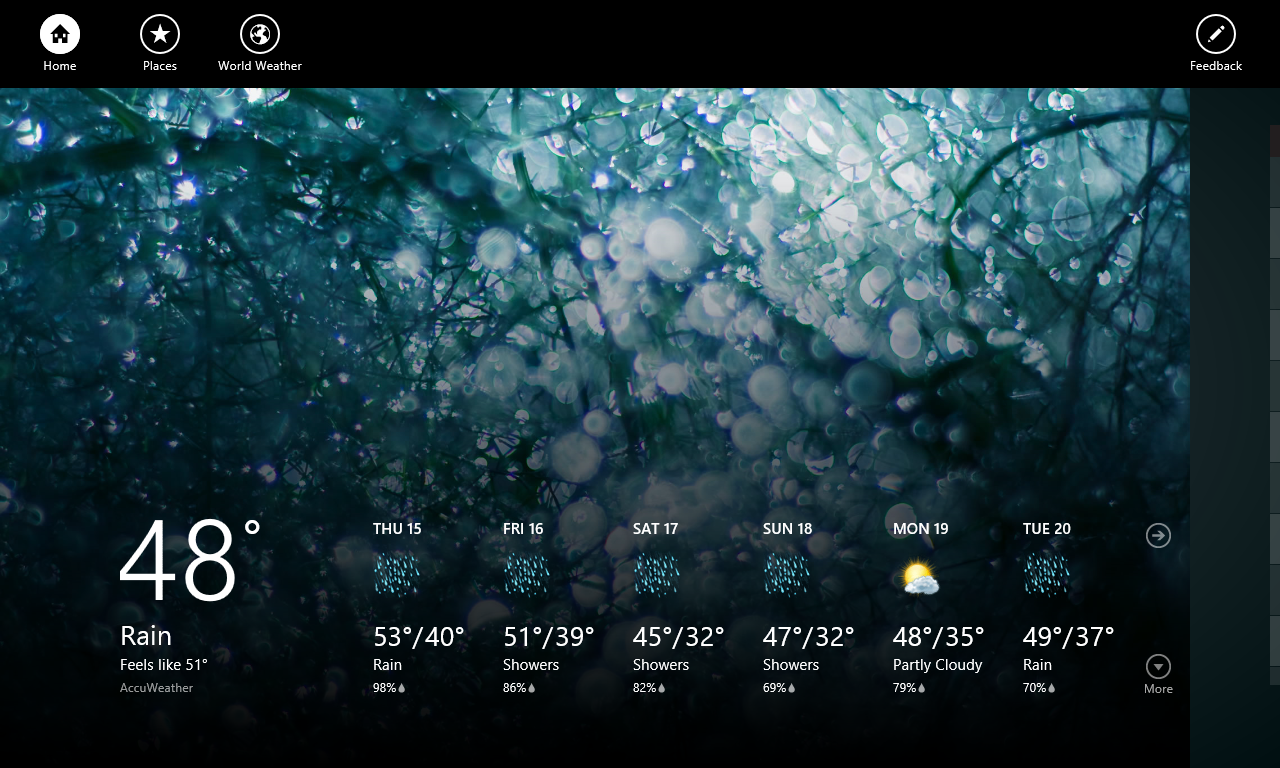The height and width of the screenshot is (768, 1280).
Task: Click the Partly Cloudy condition label
Action: [x=938, y=665]
